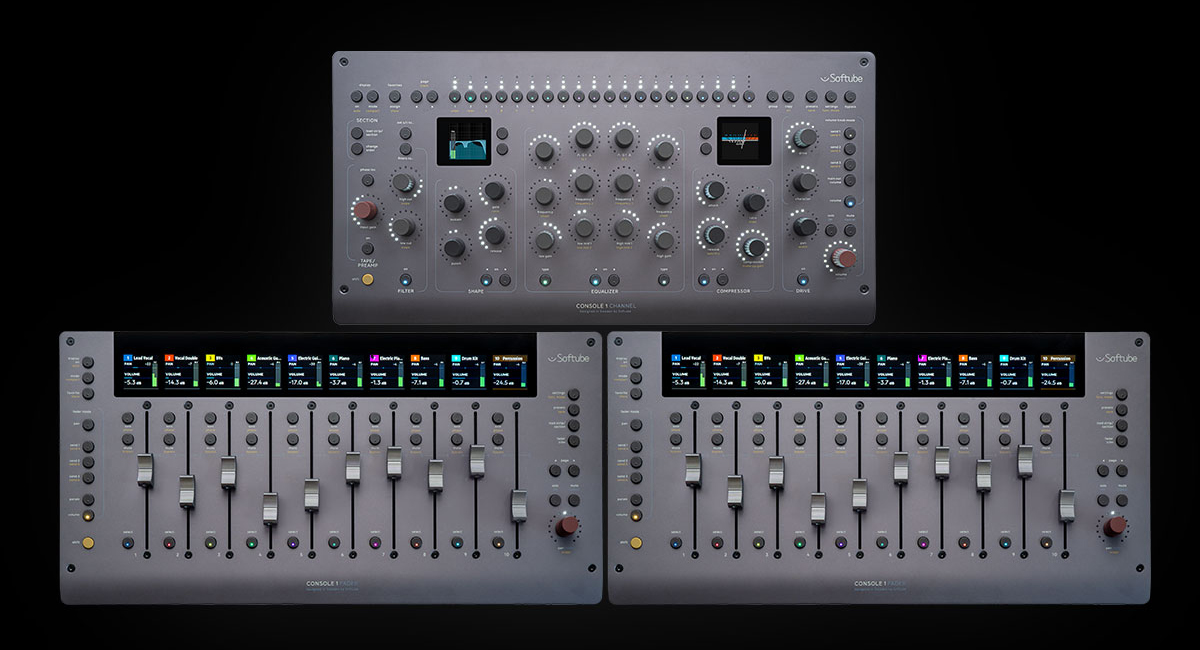Viewport: 1200px width, 650px height.
Task: Click the Softube logo on Console 1 Channel
Action: (x=841, y=78)
